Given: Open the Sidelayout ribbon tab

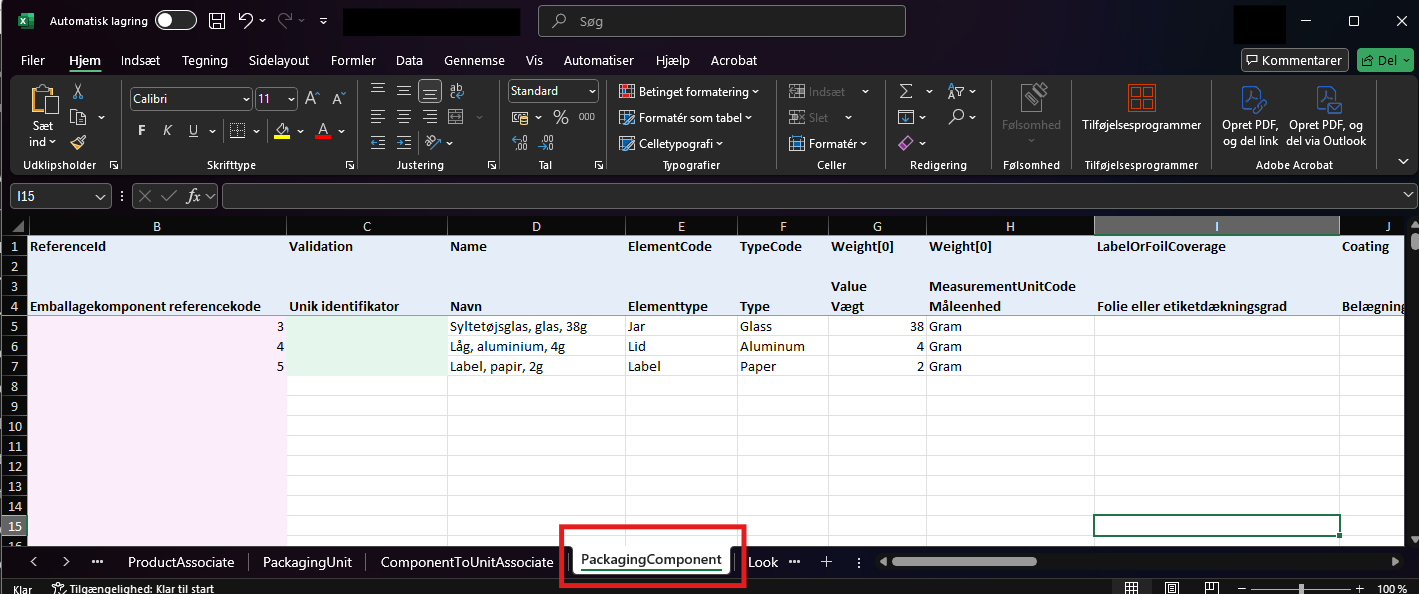Looking at the screenshot, I should click(279, 60).
